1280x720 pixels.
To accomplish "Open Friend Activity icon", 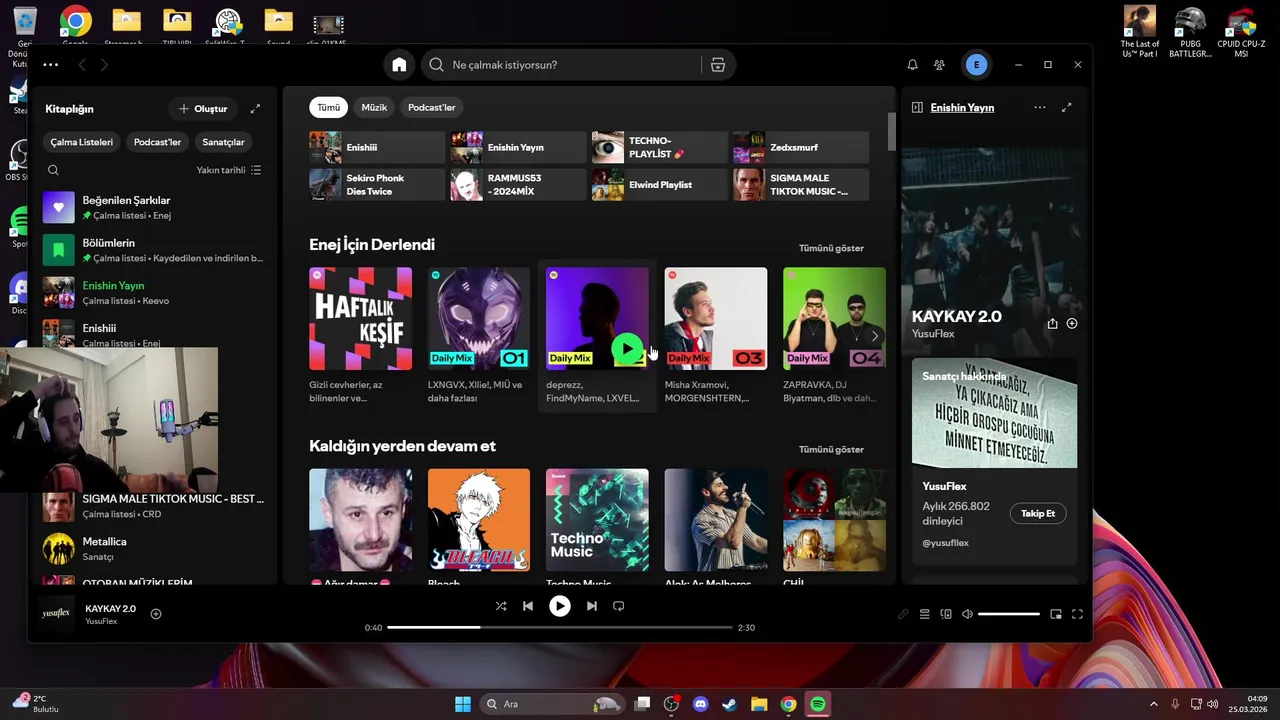I will (939, 65).
